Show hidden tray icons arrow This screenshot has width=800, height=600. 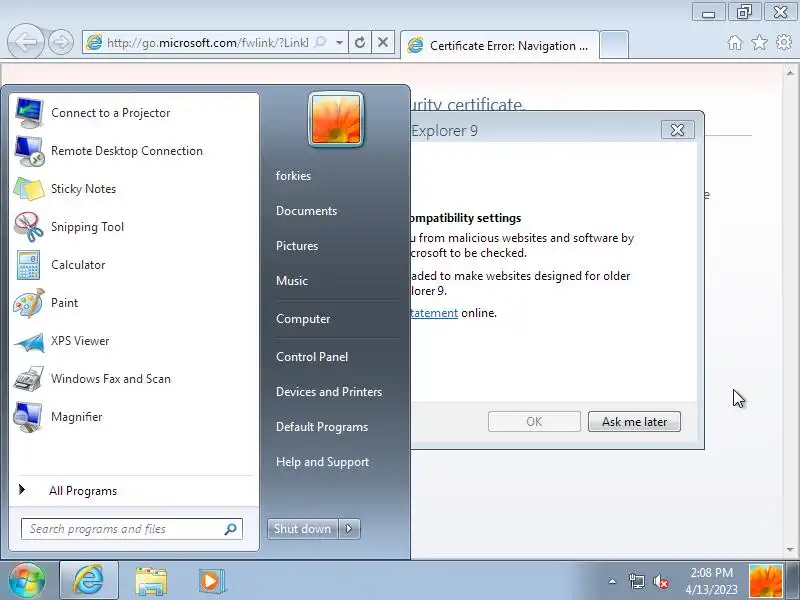612,581
